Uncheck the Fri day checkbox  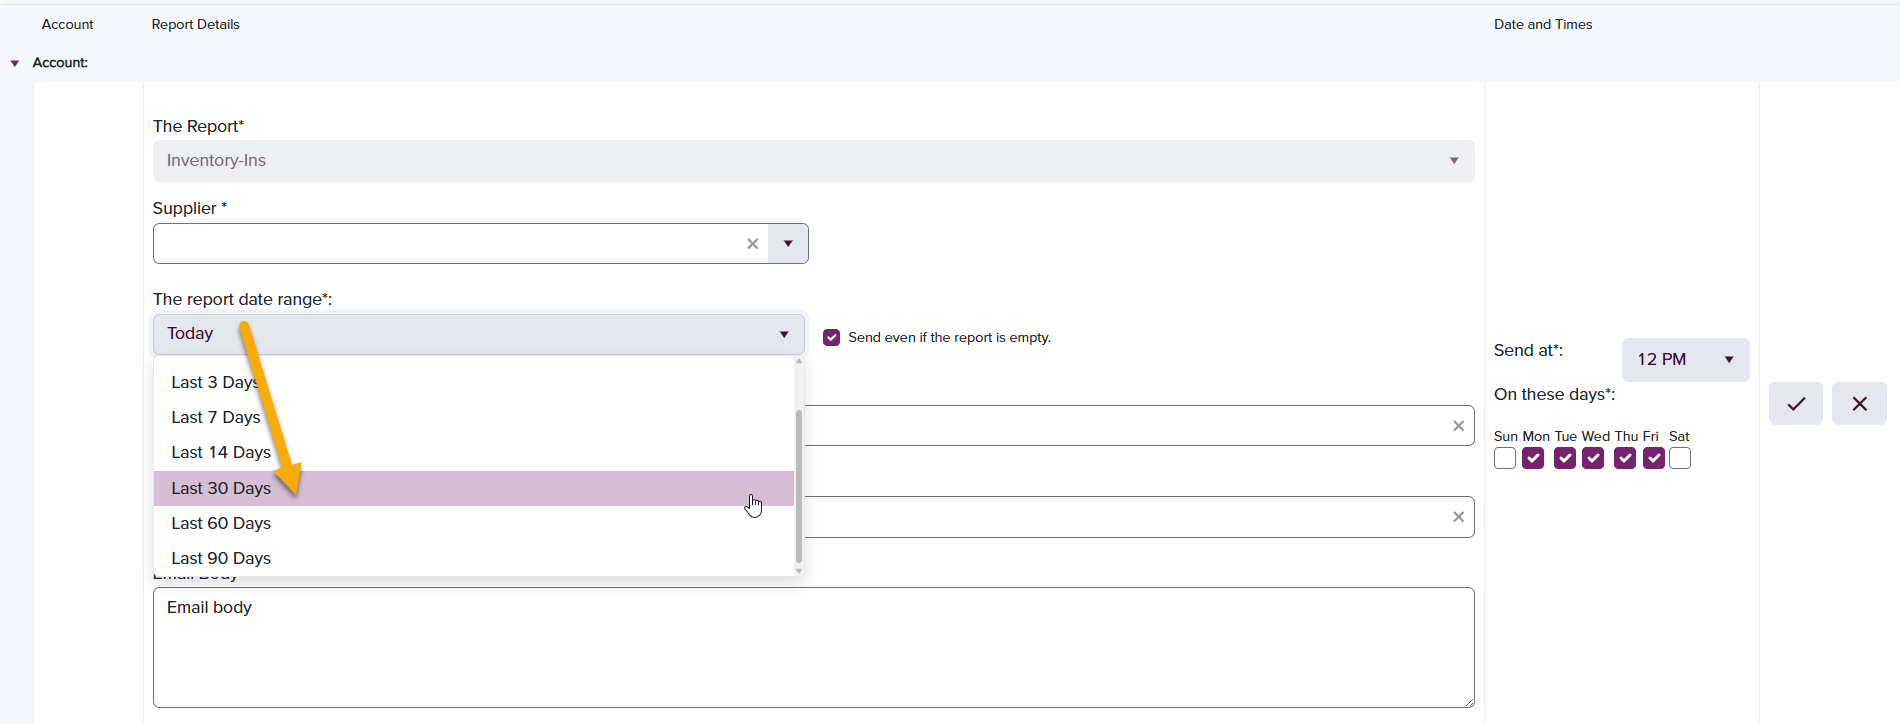(x=1654, y=458)
